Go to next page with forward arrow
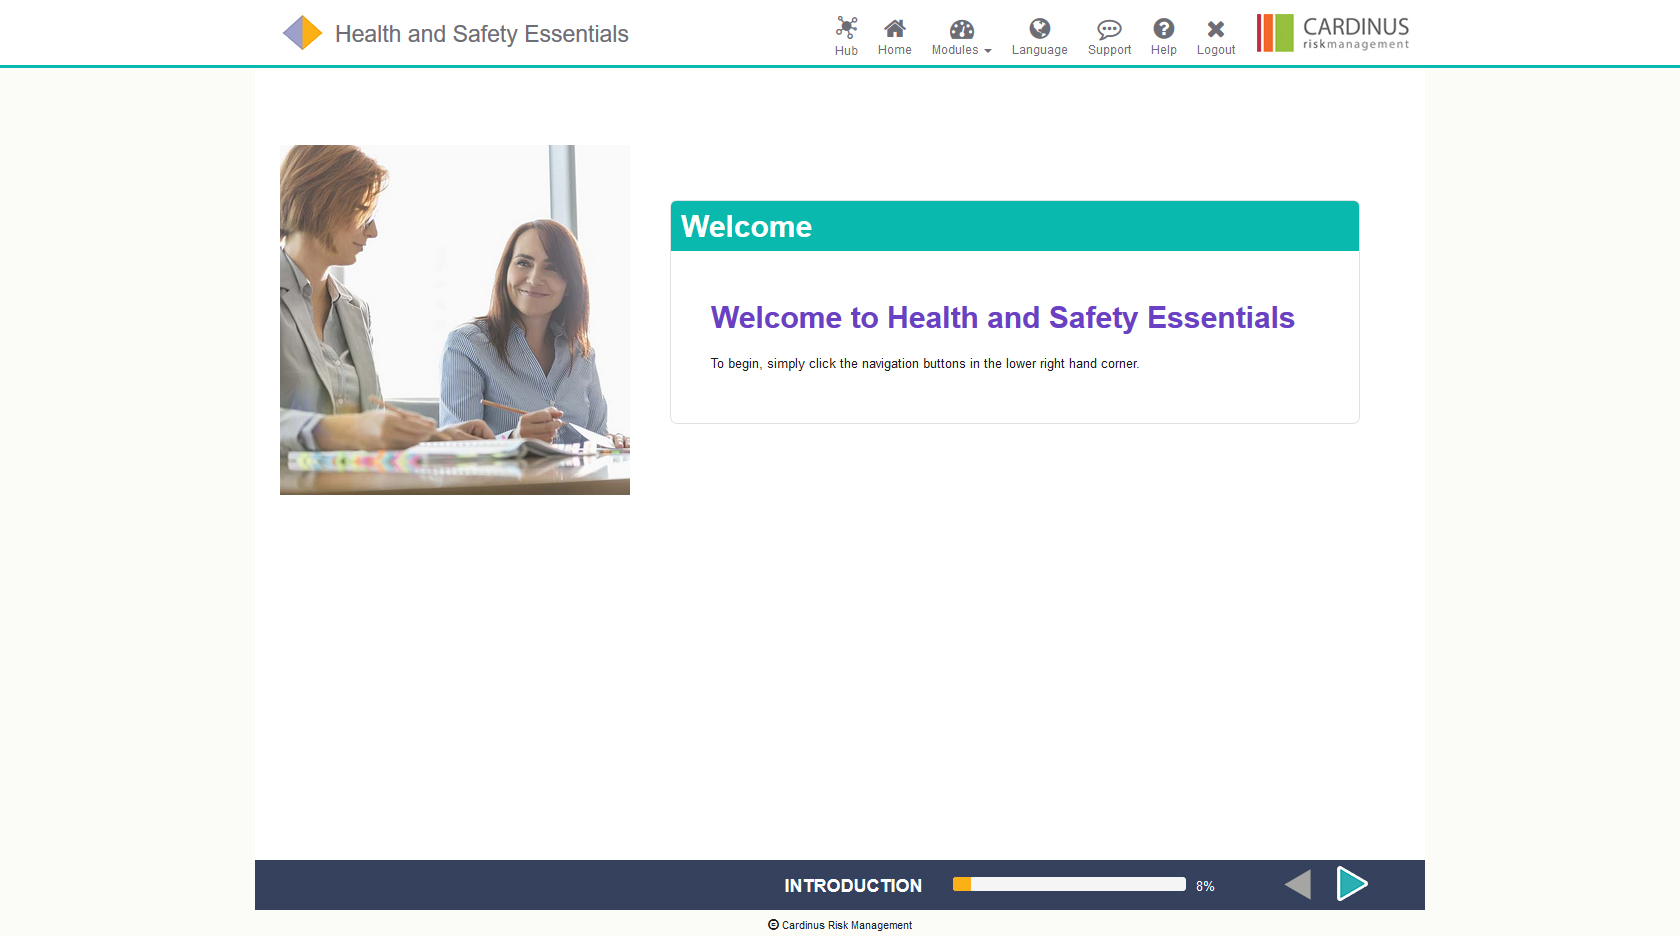 [x=1352, y=884]
